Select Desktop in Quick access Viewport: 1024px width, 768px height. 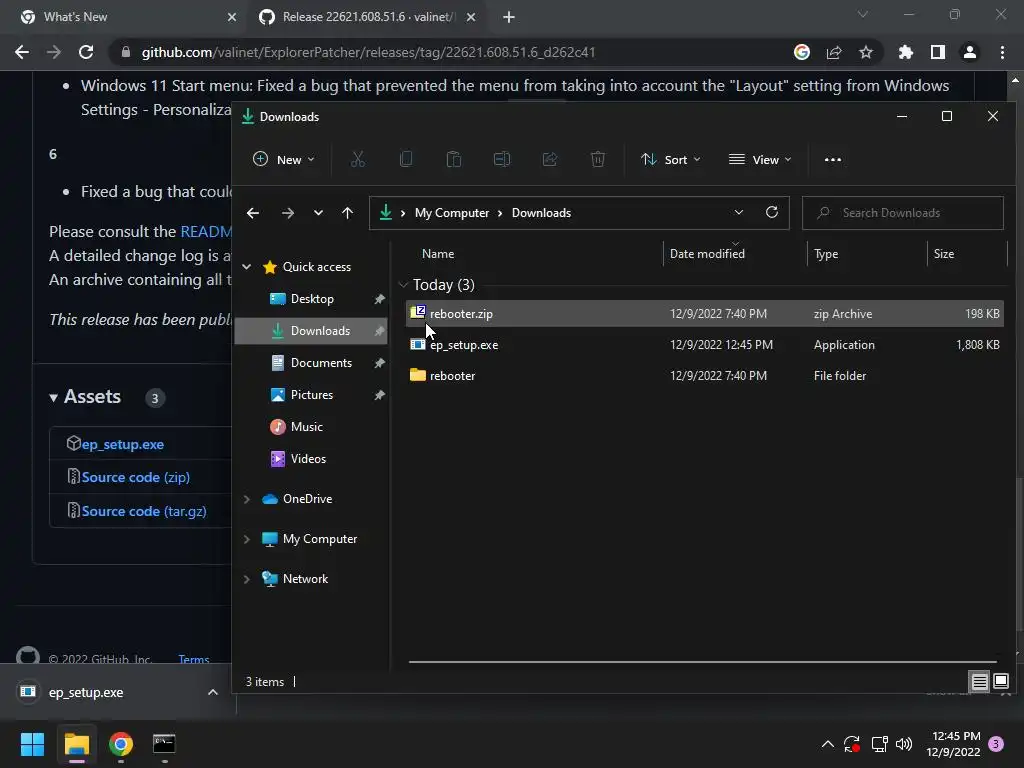click(311, 298)
